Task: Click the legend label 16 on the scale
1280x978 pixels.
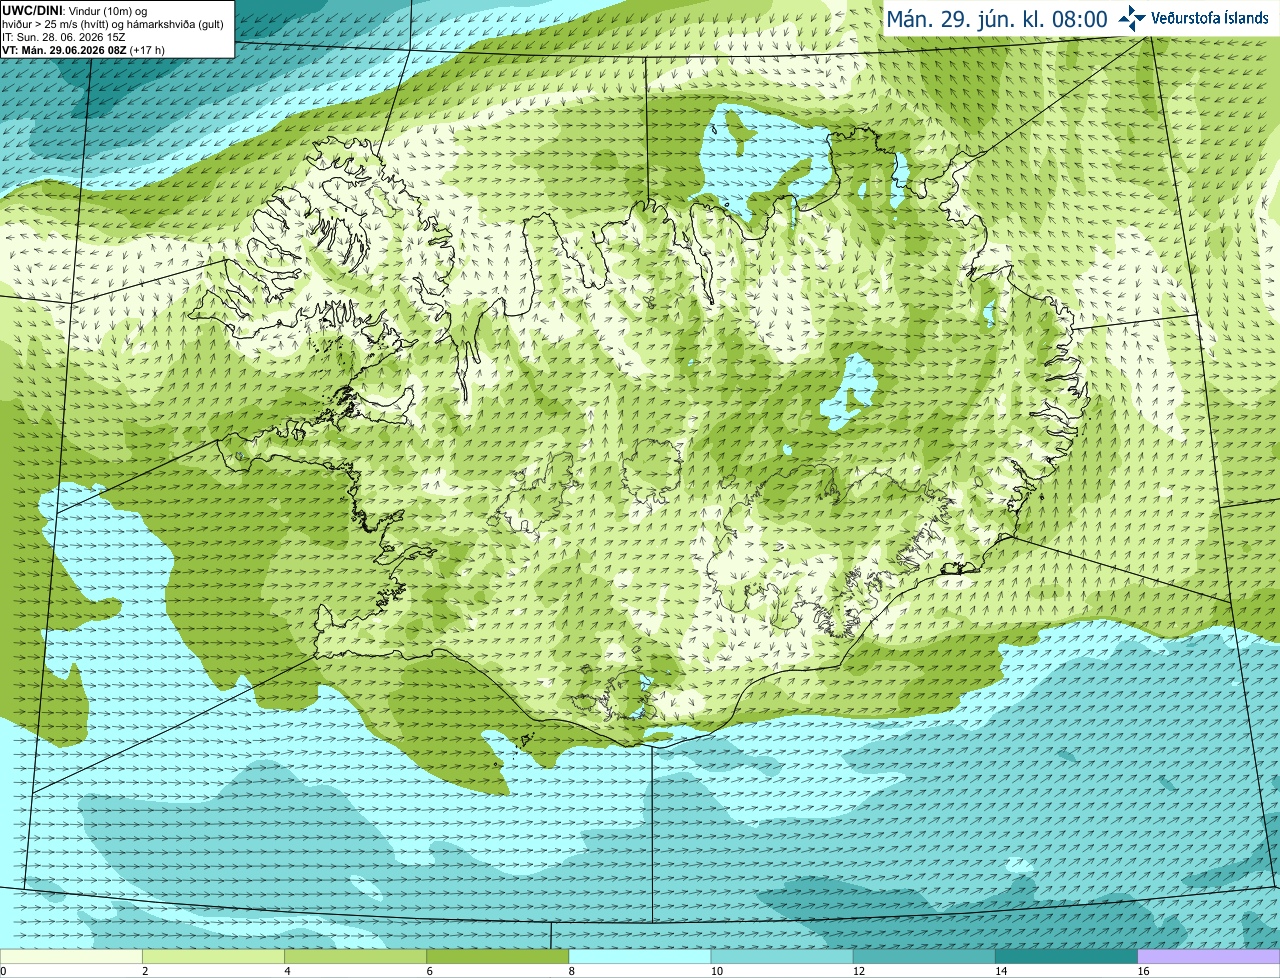Action: coord(1144,971)
